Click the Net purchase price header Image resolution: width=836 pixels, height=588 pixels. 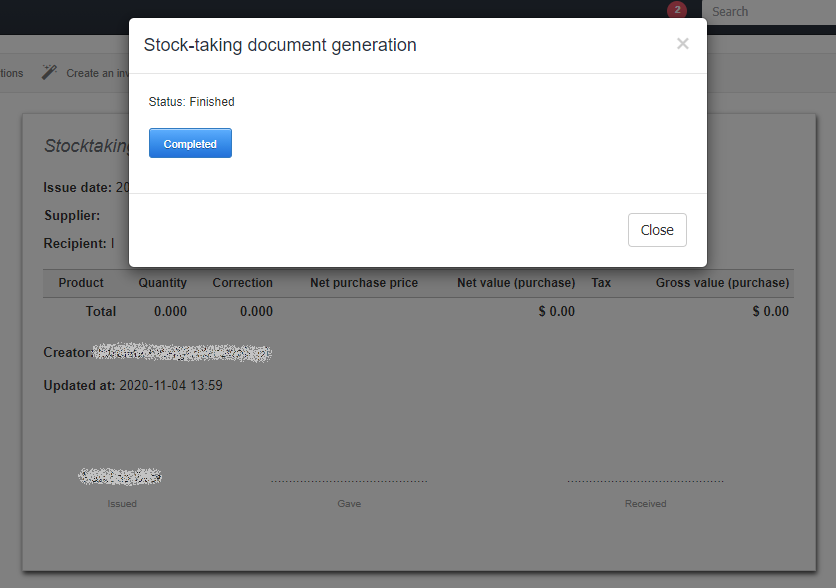tap(364, 282)
